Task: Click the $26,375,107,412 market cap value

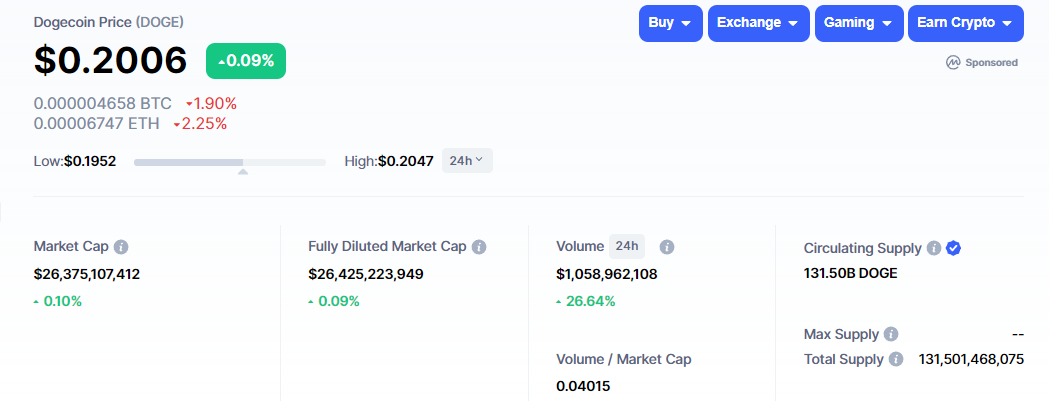Action: coord(87,274)
